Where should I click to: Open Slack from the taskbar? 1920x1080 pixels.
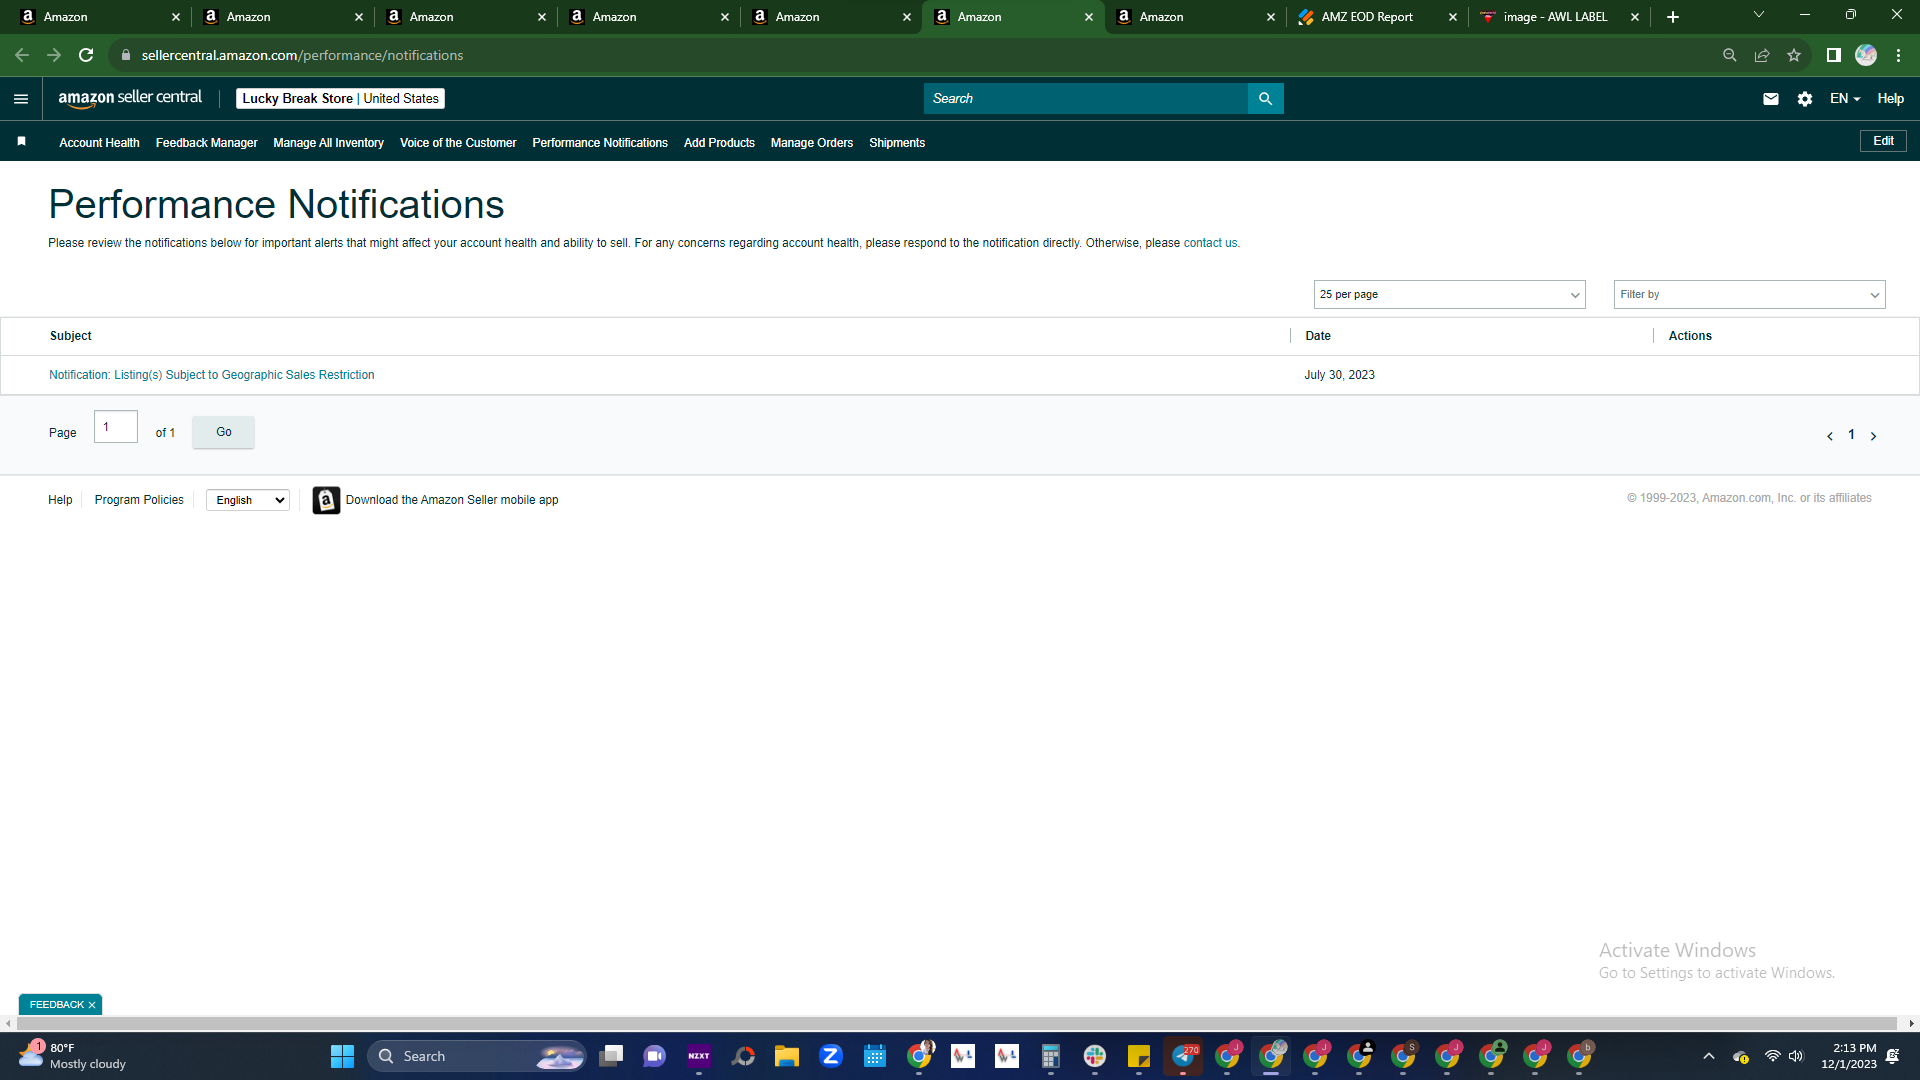click(x=1095, y=1056)
